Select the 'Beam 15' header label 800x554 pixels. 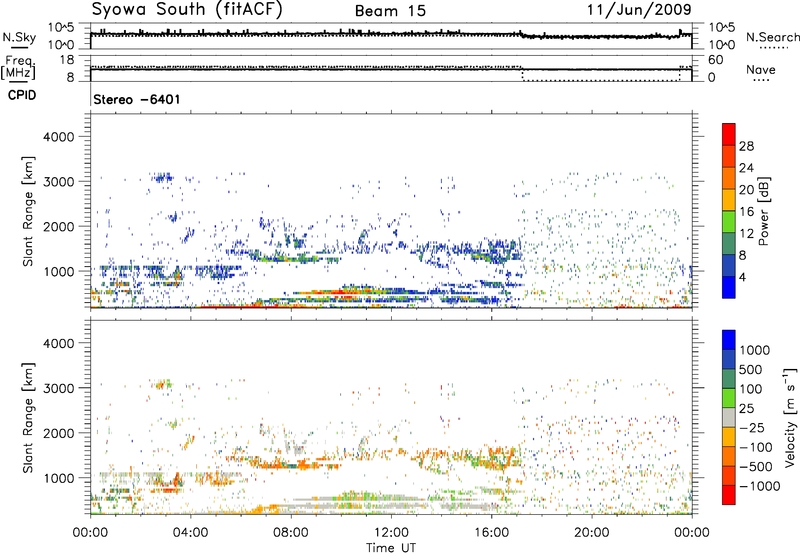click(390, 11)
